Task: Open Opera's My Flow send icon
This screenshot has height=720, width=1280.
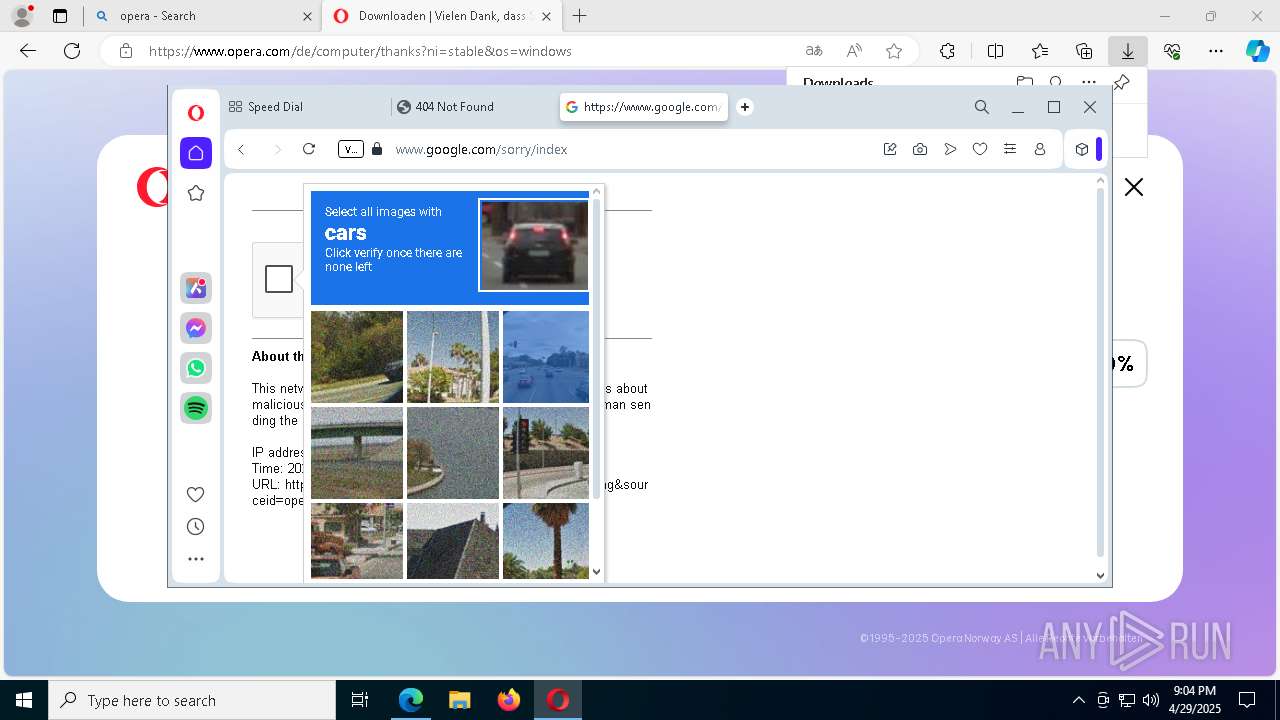Action: [950, 149]
